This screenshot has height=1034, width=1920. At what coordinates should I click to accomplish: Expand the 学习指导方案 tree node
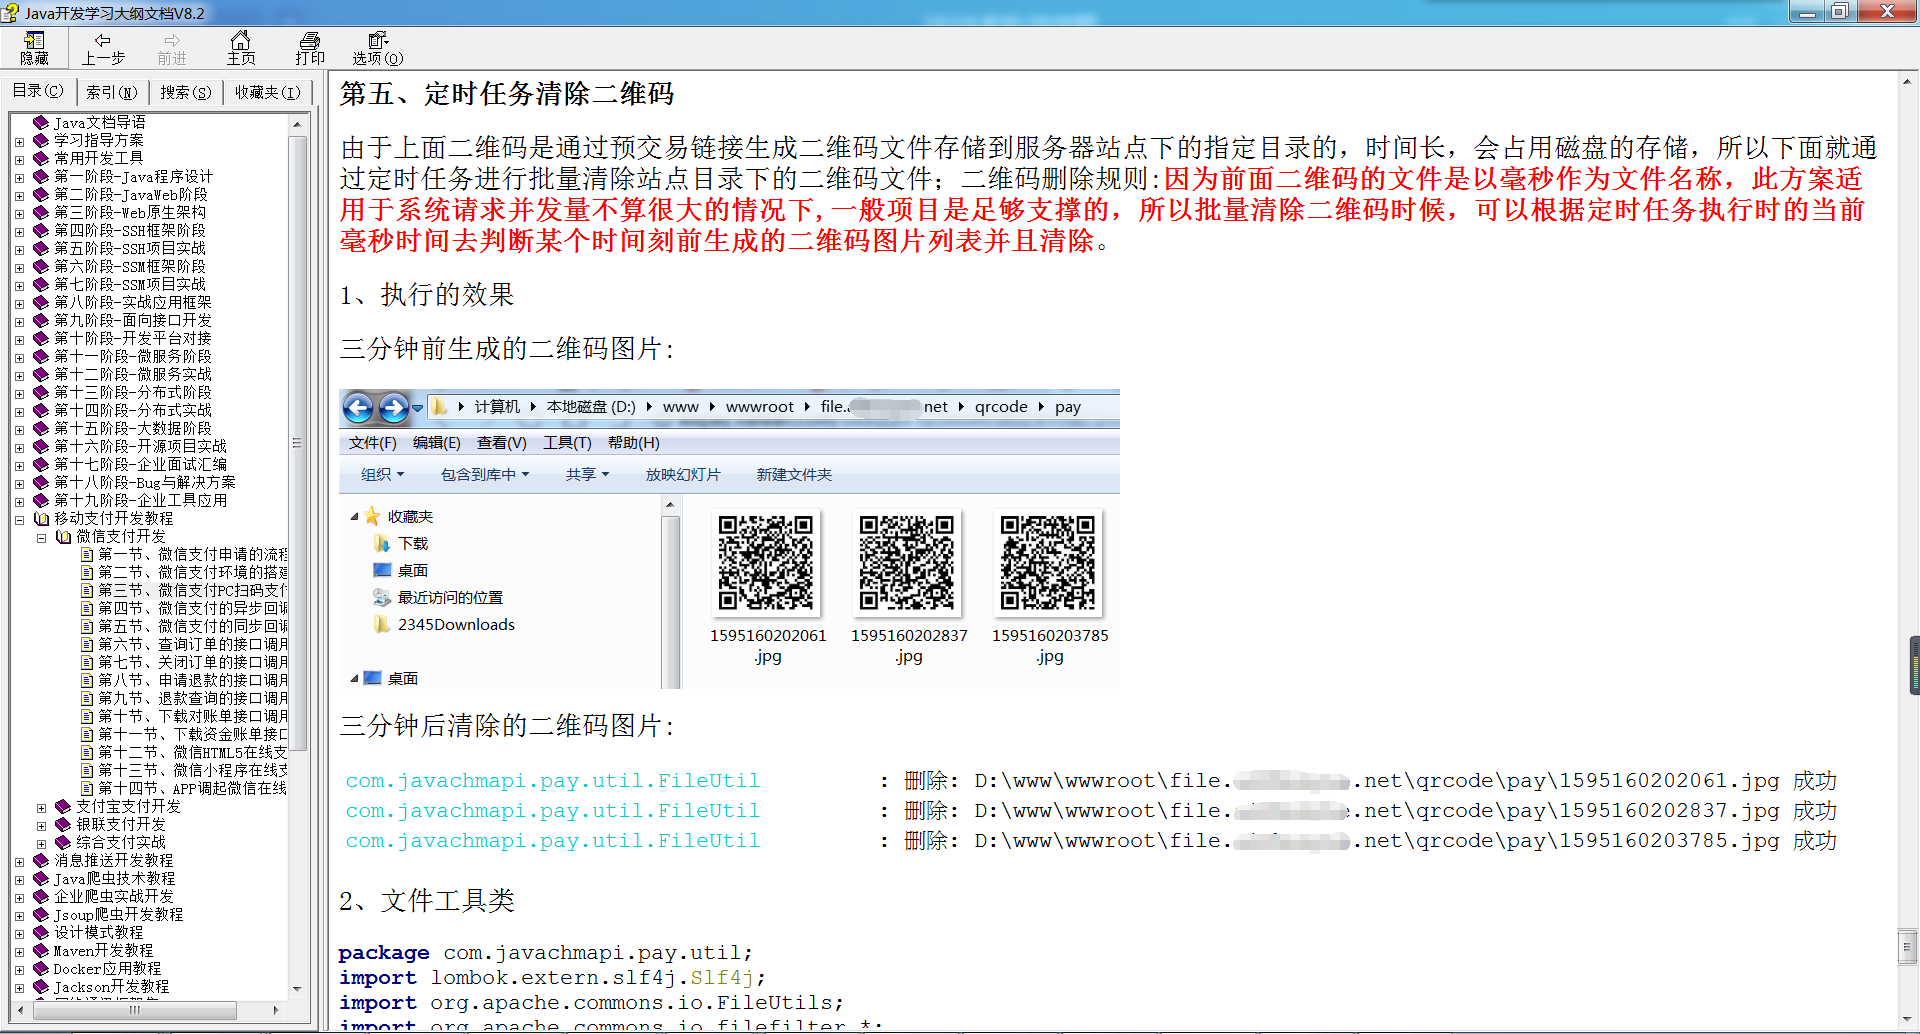point(19,141)
